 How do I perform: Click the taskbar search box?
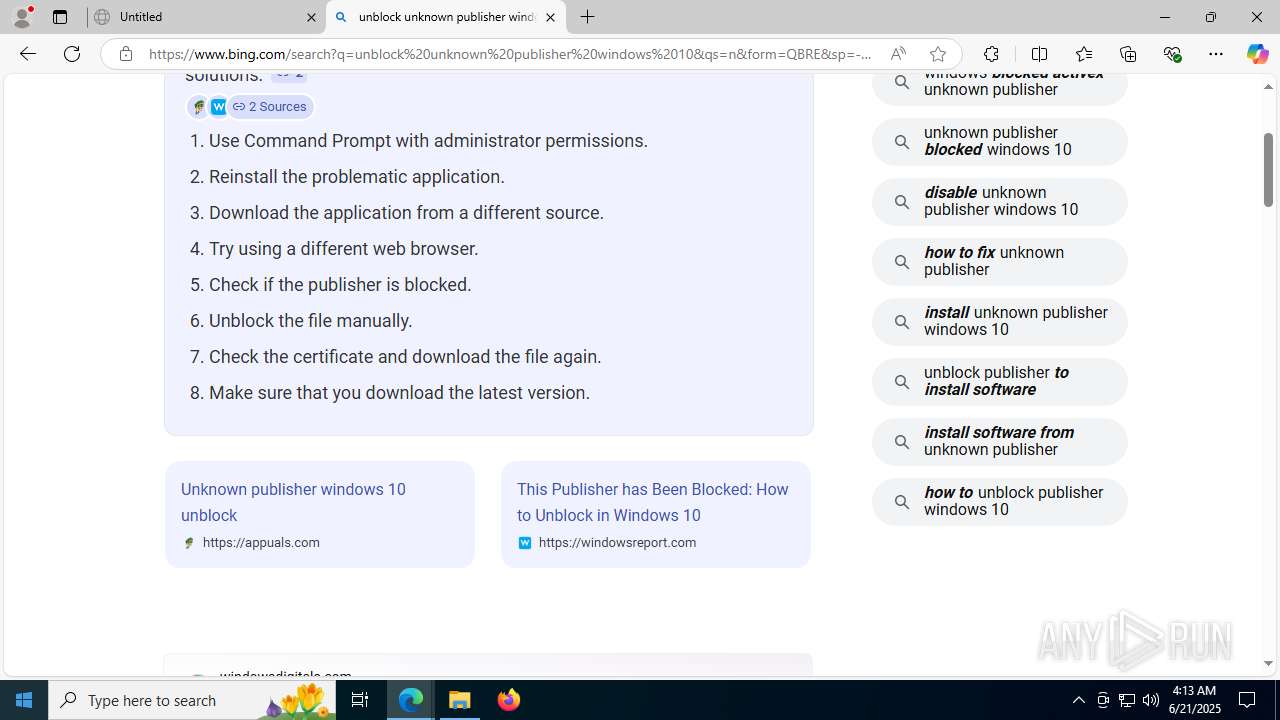coord(192,700)
